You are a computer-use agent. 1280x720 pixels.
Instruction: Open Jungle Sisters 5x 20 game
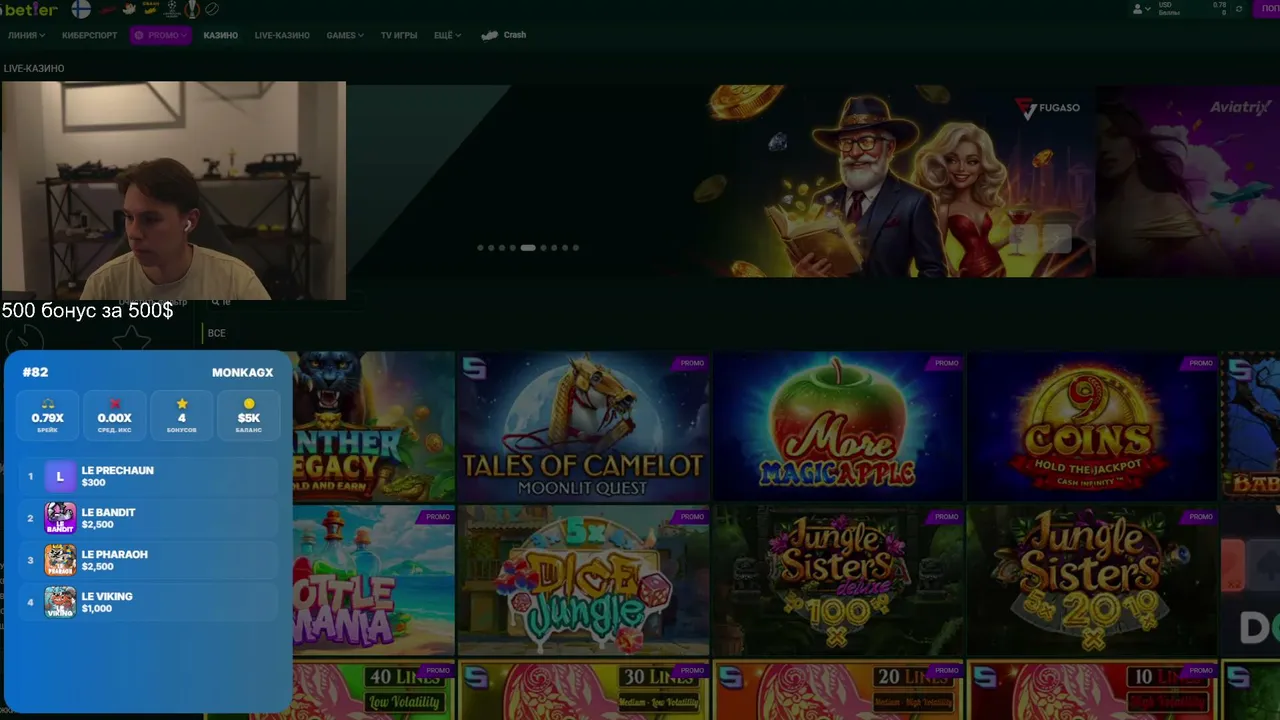click(1092, 581)
